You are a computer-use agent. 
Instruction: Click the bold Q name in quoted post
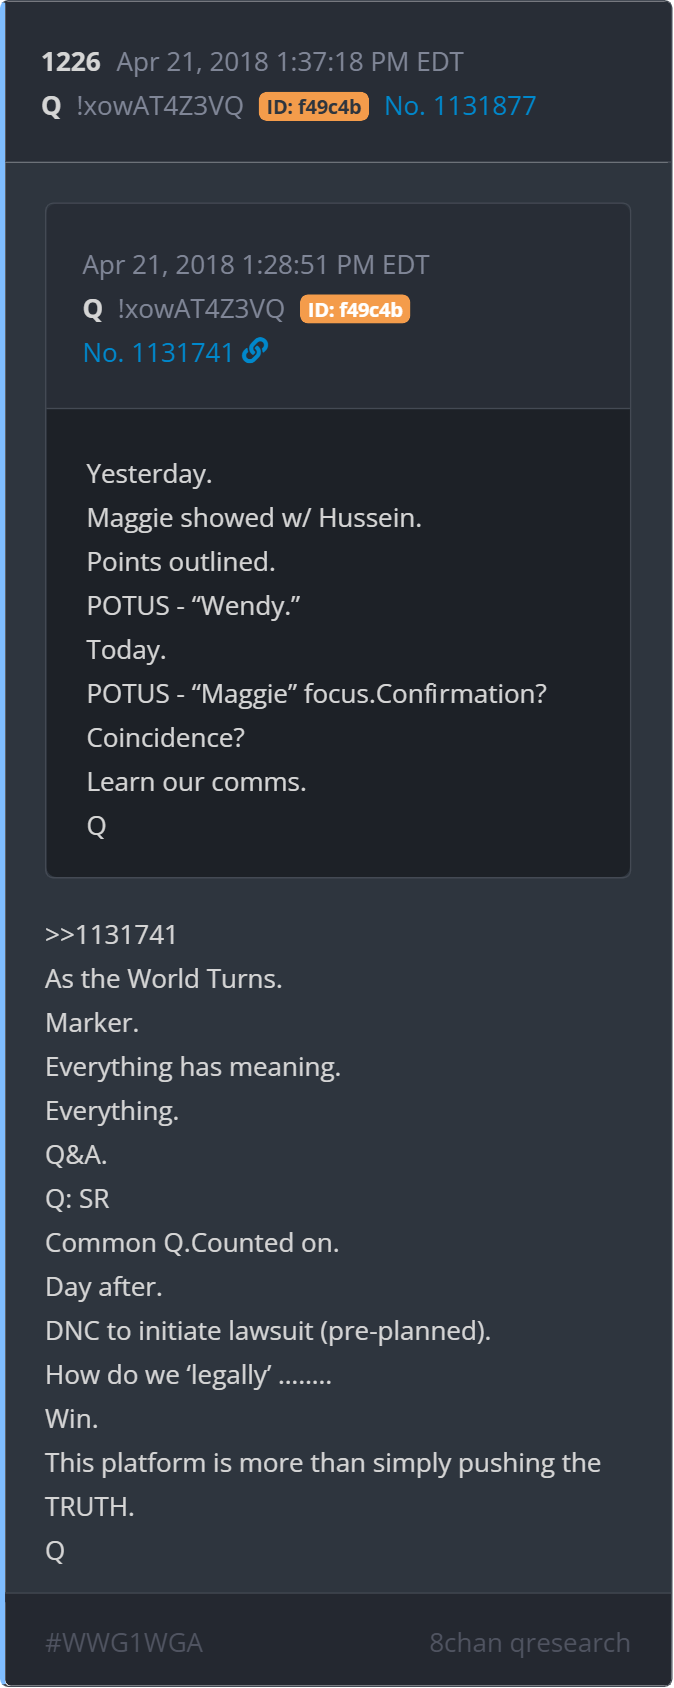pyautogui.click(x=93, y=310)
